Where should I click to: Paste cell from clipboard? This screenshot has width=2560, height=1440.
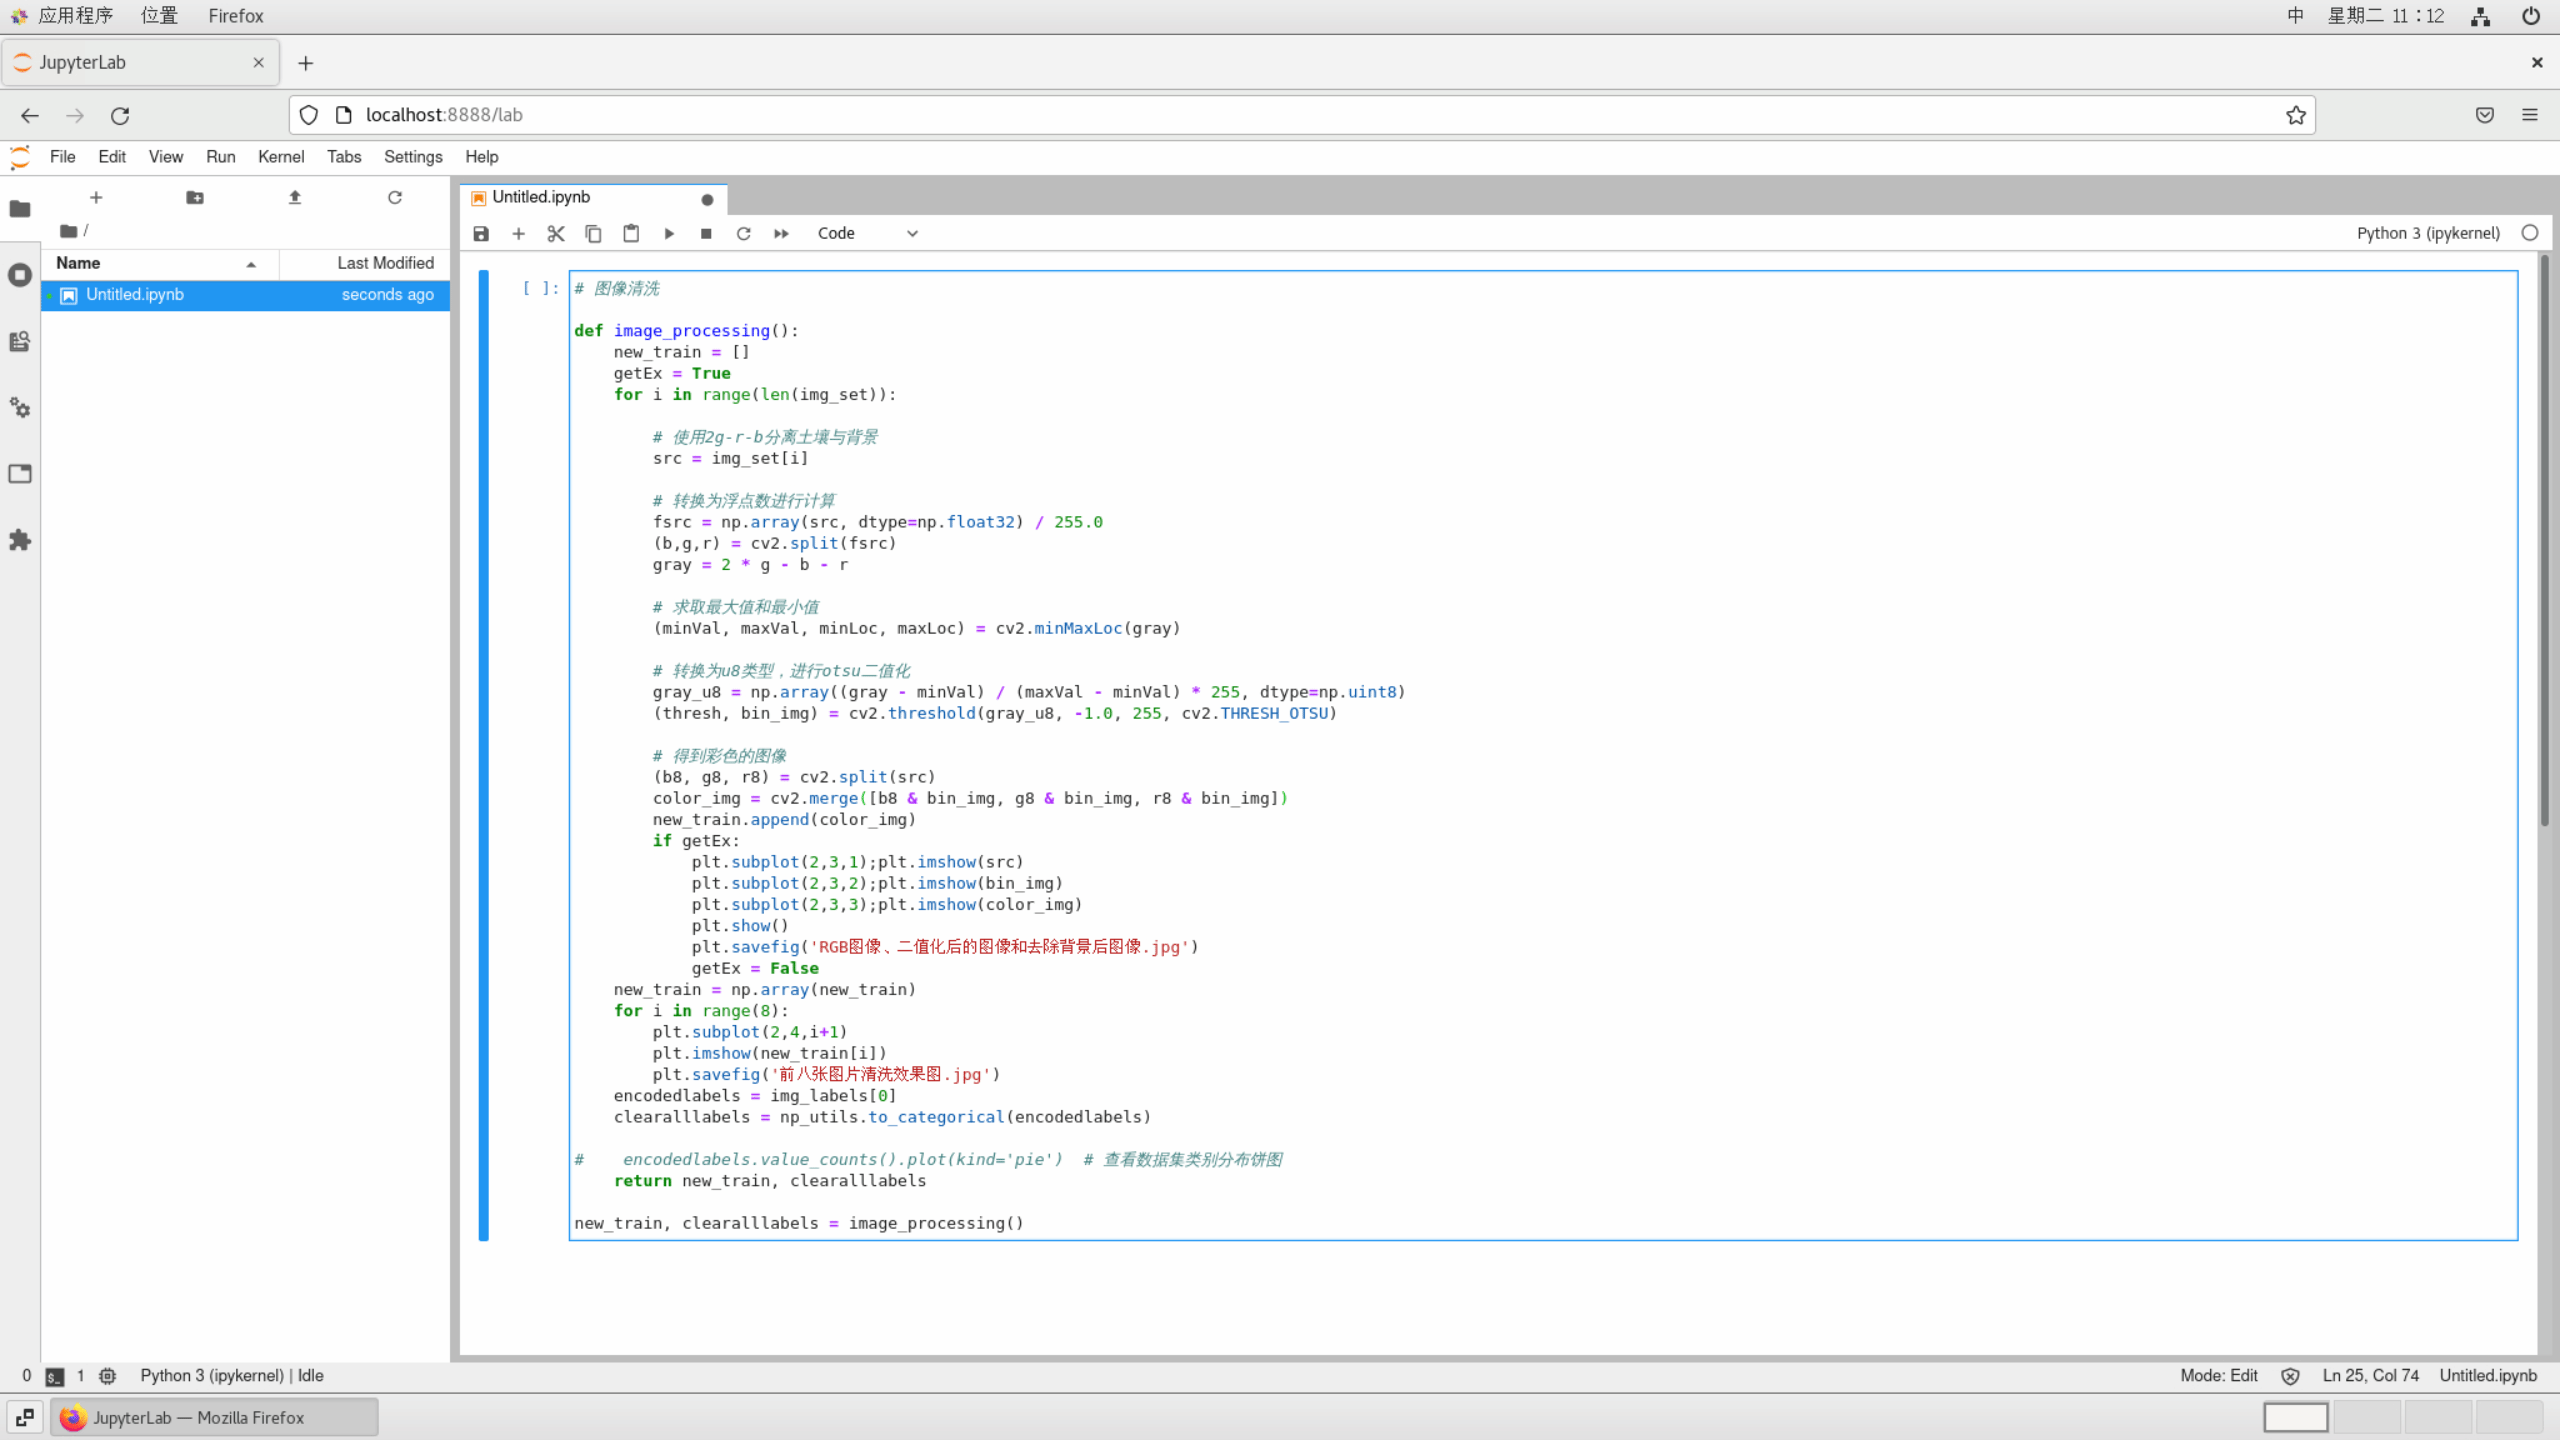(x=631, y=233)
